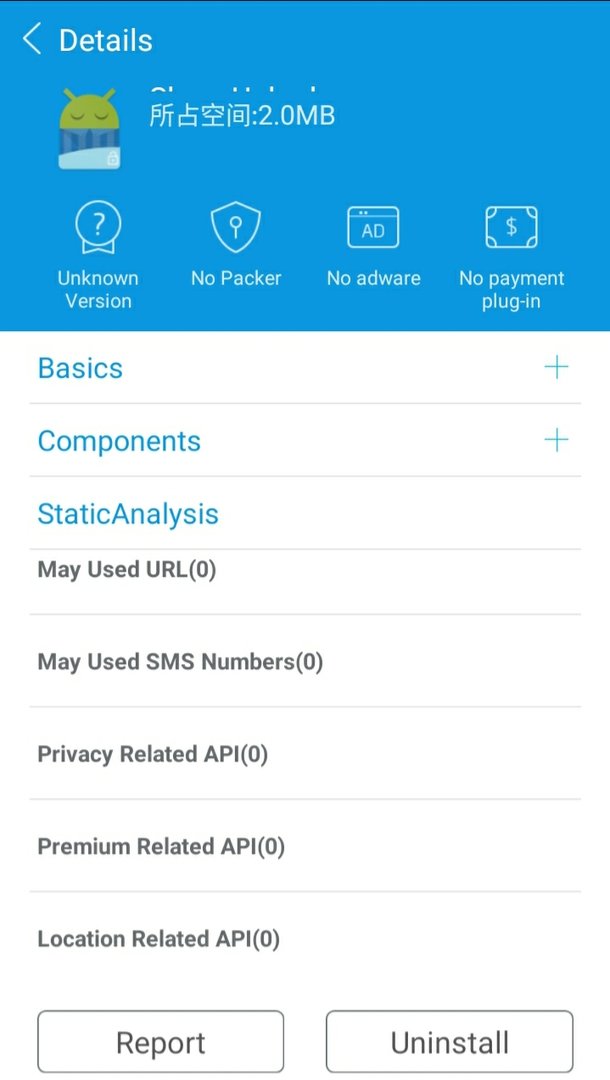
Task: Open Premium Related API(0) entry
Action: point(305,846)
